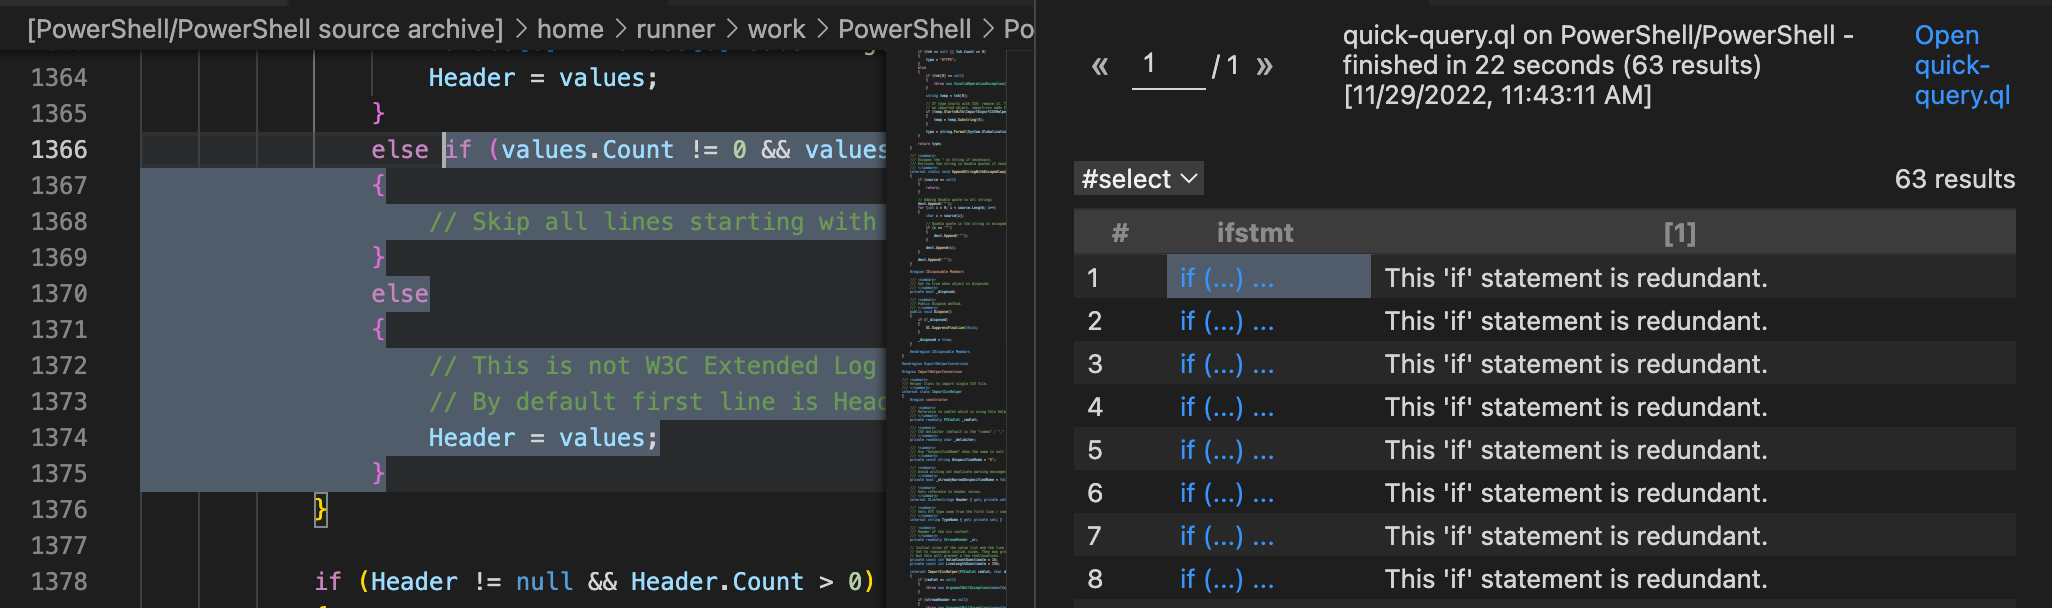2052x608 pixels.
Task: Go to previous results page arrow
Action: pyautogui.click(x=1100, y=67)
